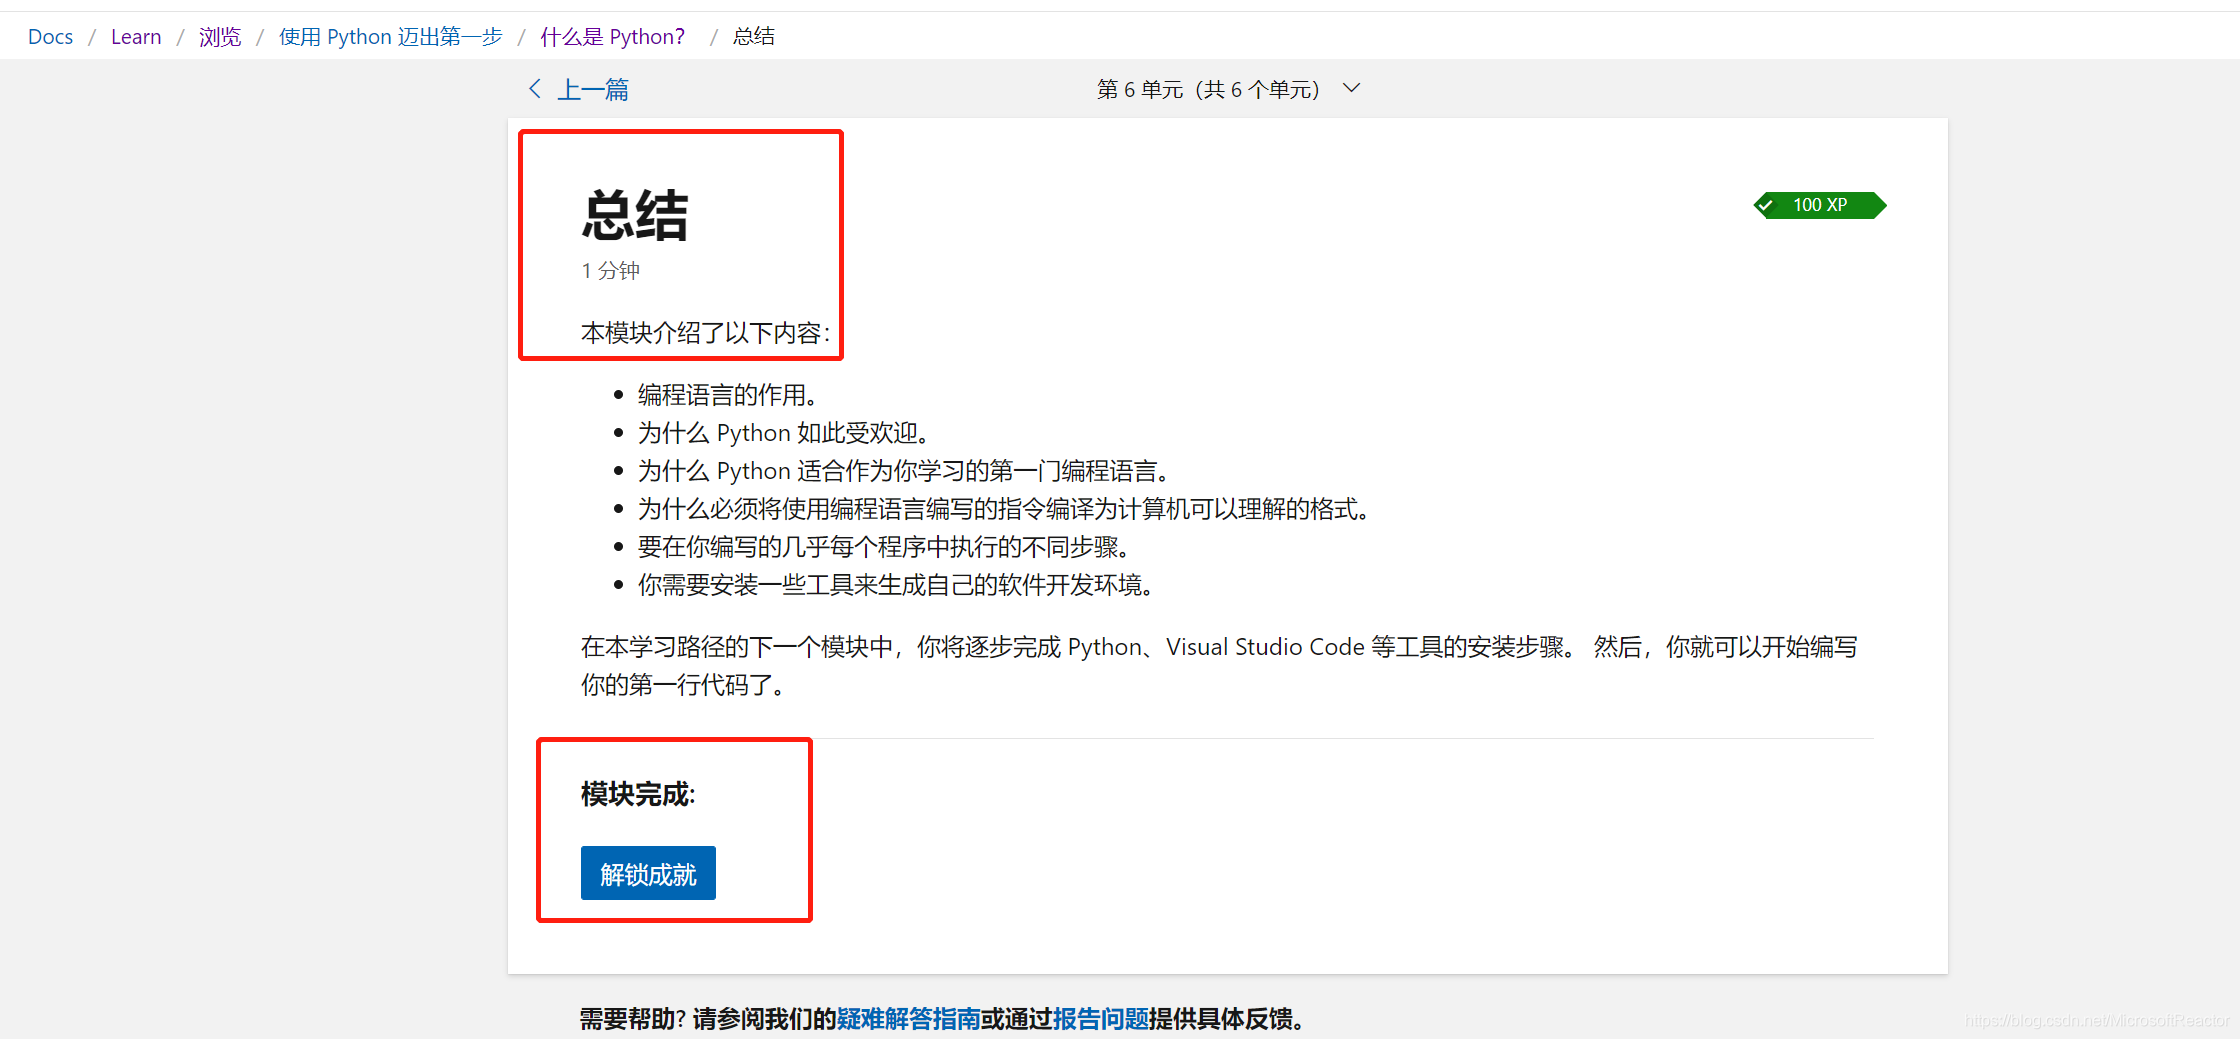Click the 总结 page heading
This screenshot has height=1039, width=2240.
click(x=635, y=215)
